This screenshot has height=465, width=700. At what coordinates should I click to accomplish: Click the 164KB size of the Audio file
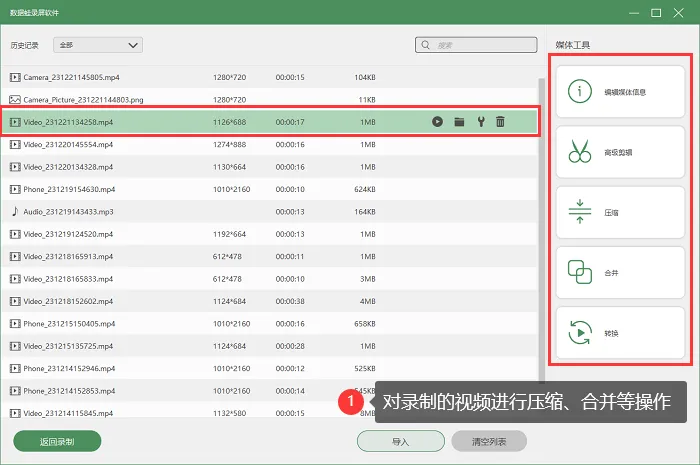click(x=365, y=212)
